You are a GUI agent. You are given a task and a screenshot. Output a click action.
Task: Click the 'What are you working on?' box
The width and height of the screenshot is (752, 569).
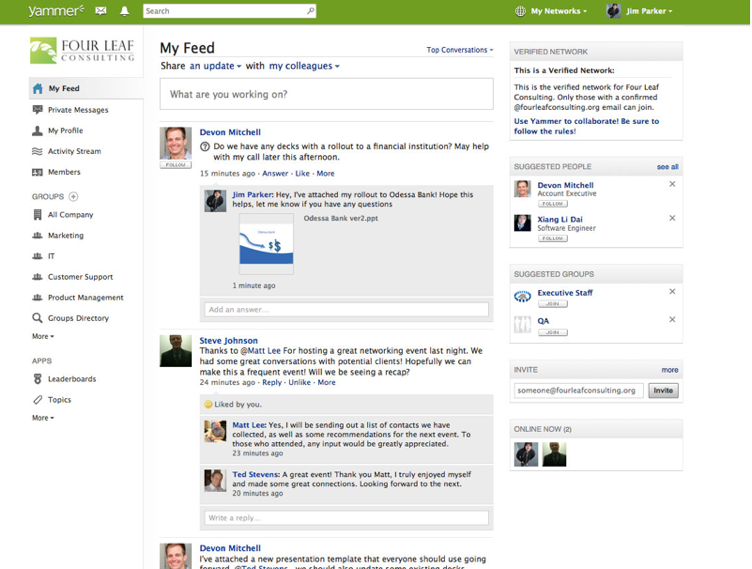point(326,94)
